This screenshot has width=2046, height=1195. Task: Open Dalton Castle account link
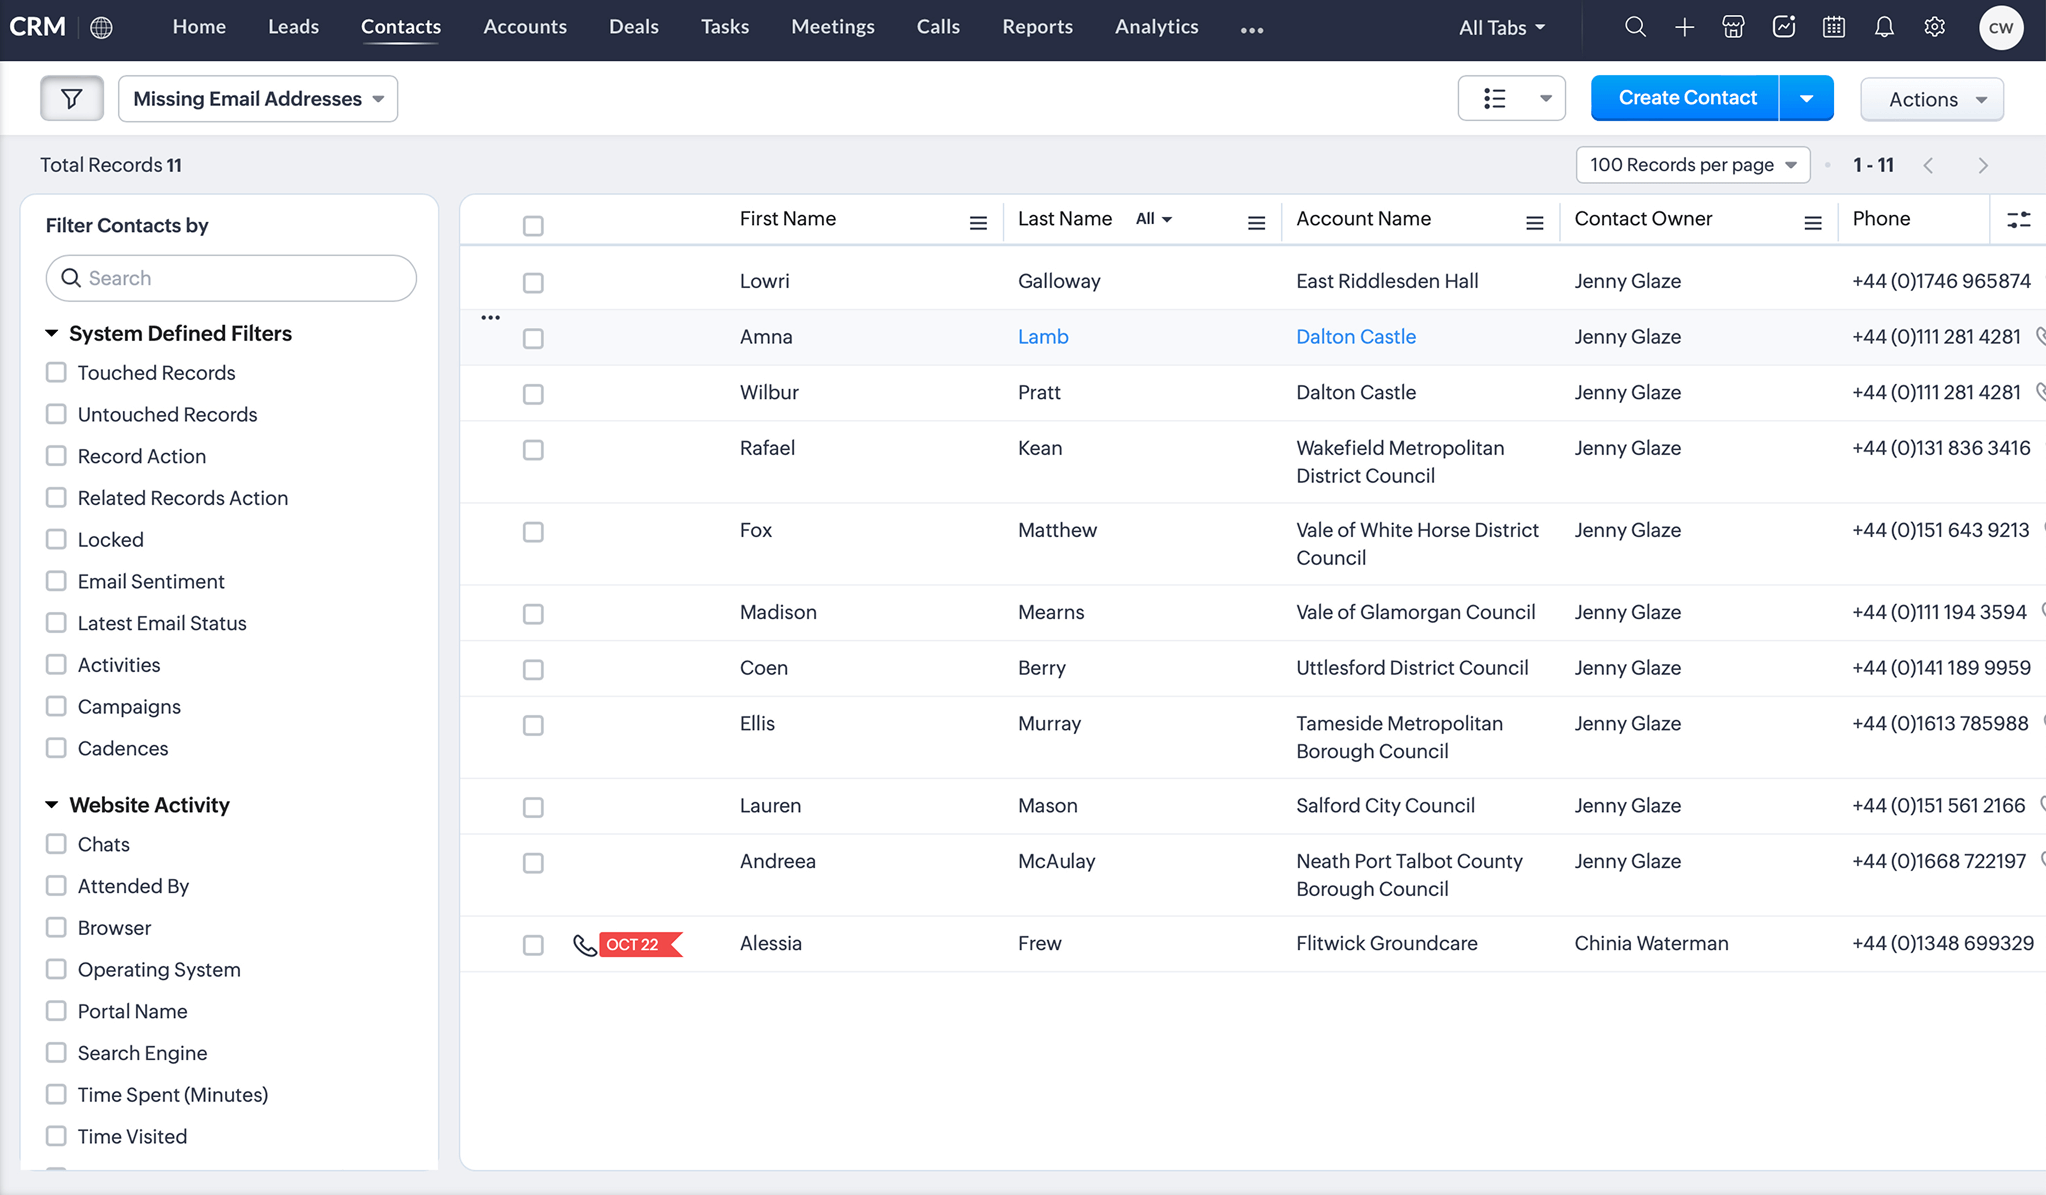(1355, 337)
